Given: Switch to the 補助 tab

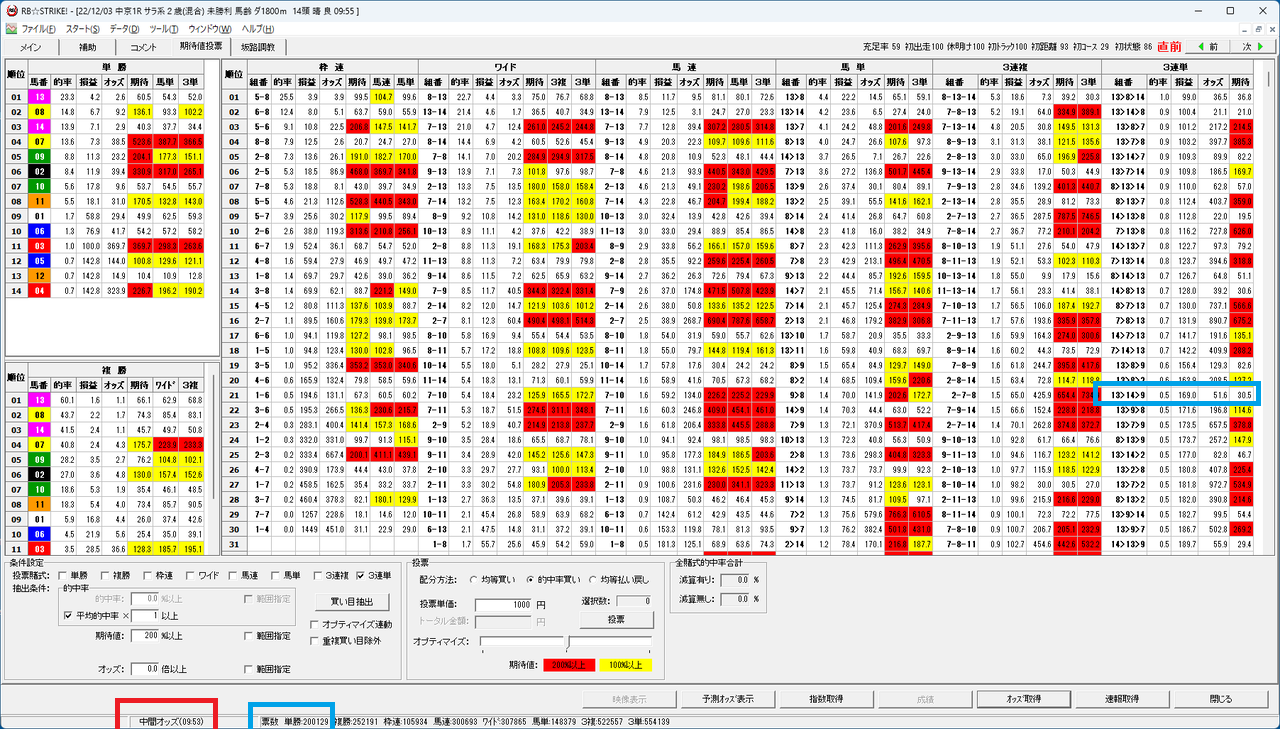Looking at the screenshot, I should (87, 47).
